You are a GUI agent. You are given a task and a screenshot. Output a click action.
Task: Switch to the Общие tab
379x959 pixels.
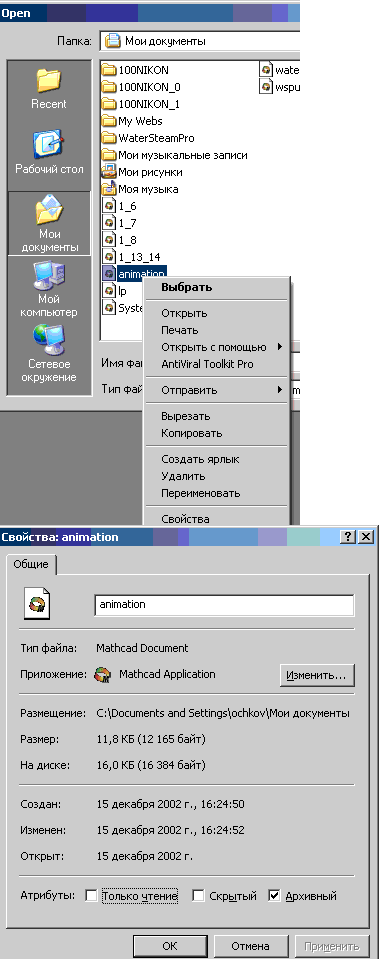31,565
